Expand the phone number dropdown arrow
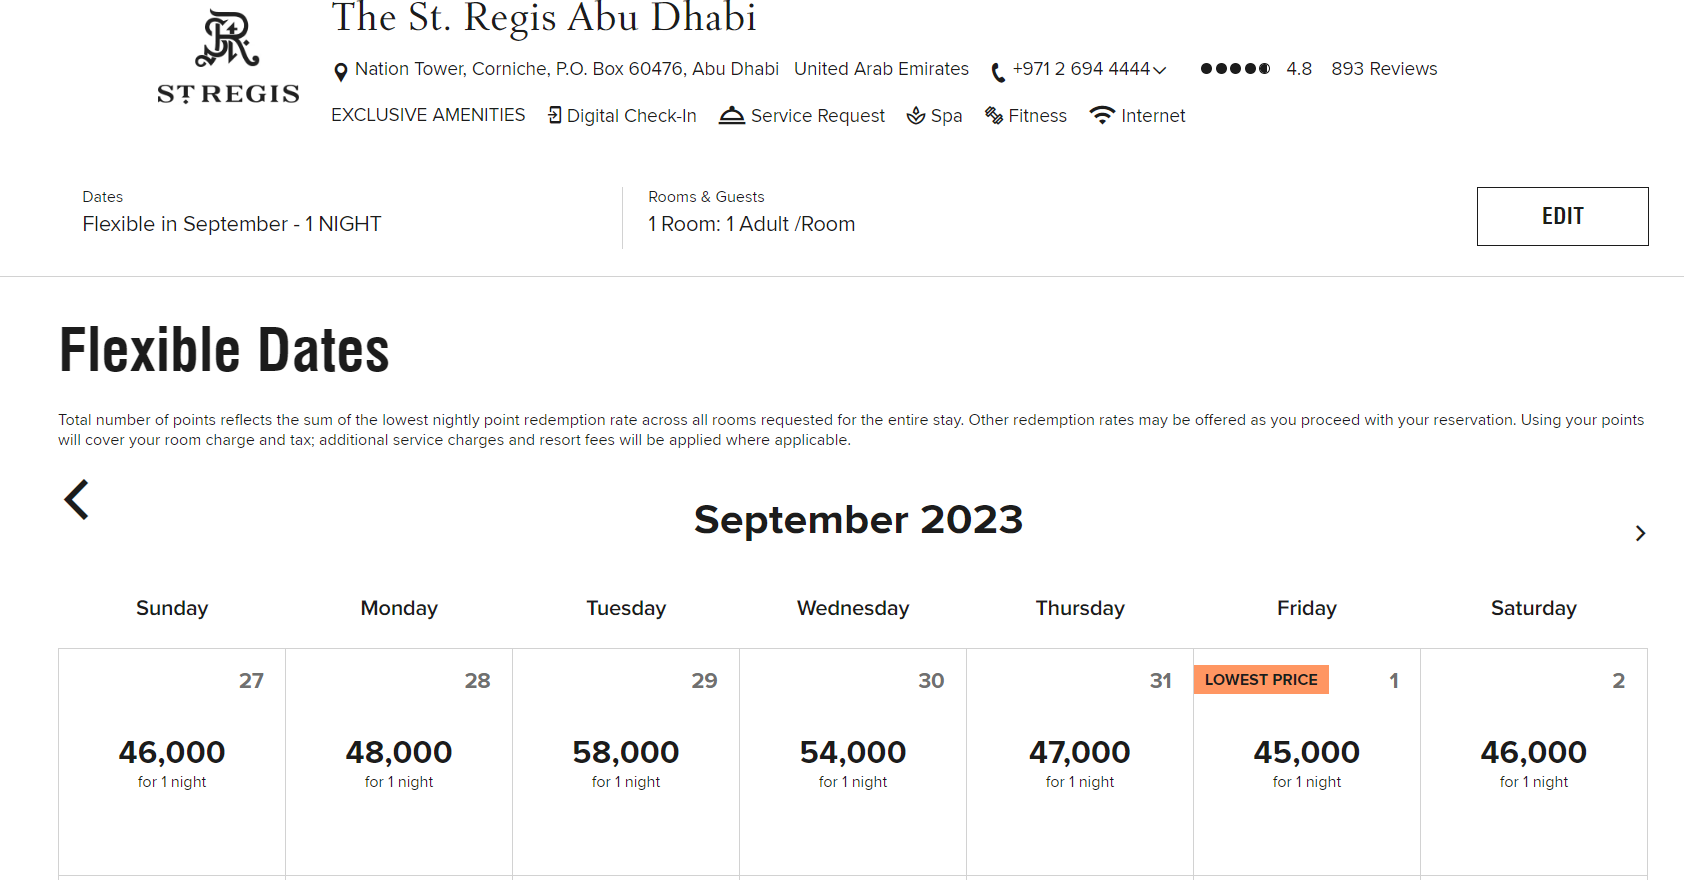This screenshot has width=1684, height=880. click(x=1160, y=70)
